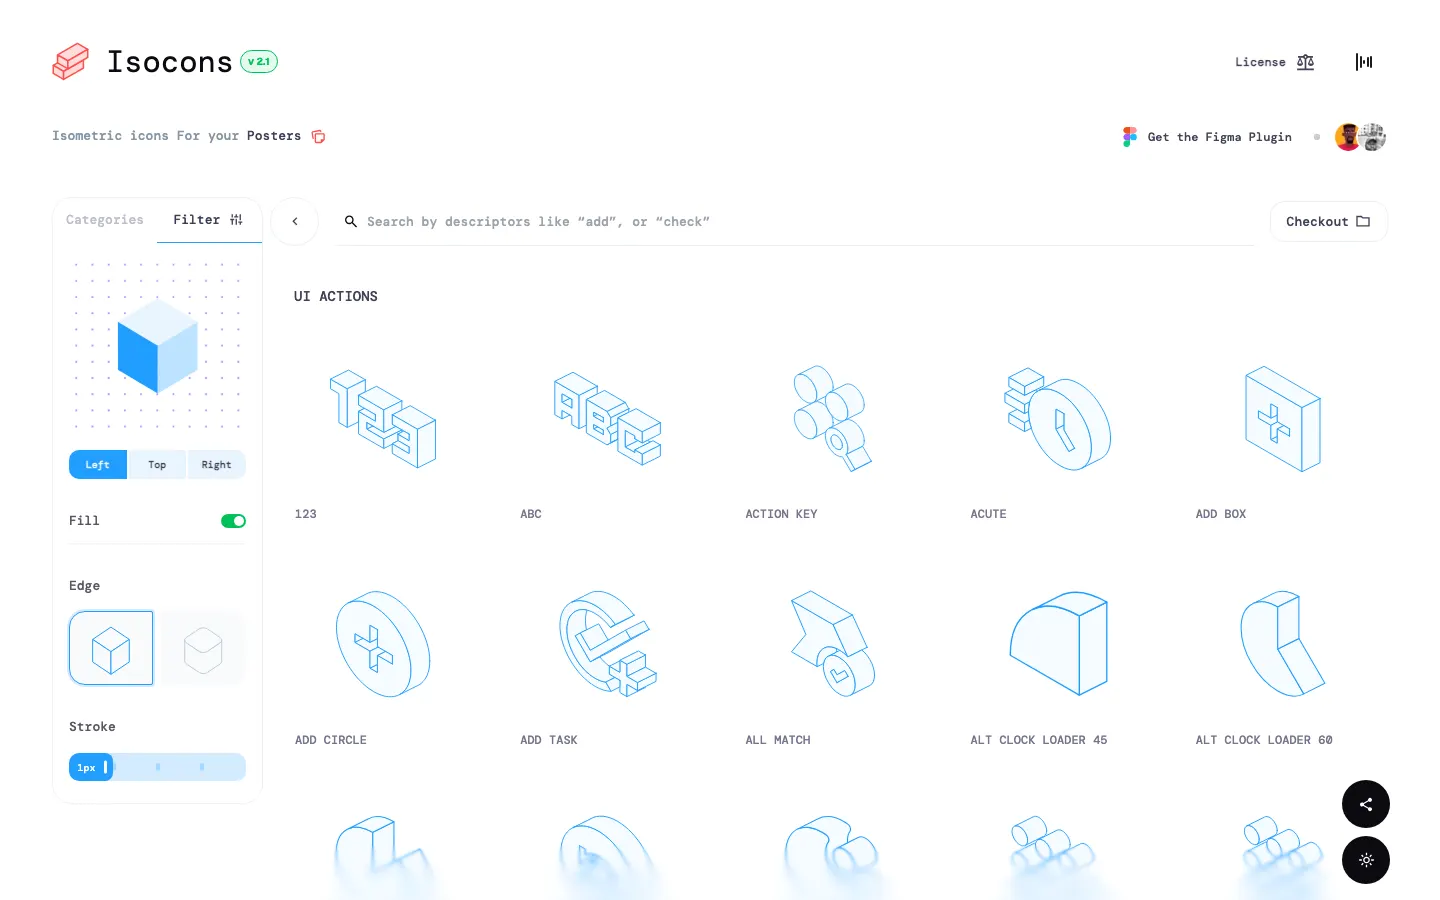
Task: Choose the 123 isometric icon
Action: pyautogui.click(x=382, y=419)
